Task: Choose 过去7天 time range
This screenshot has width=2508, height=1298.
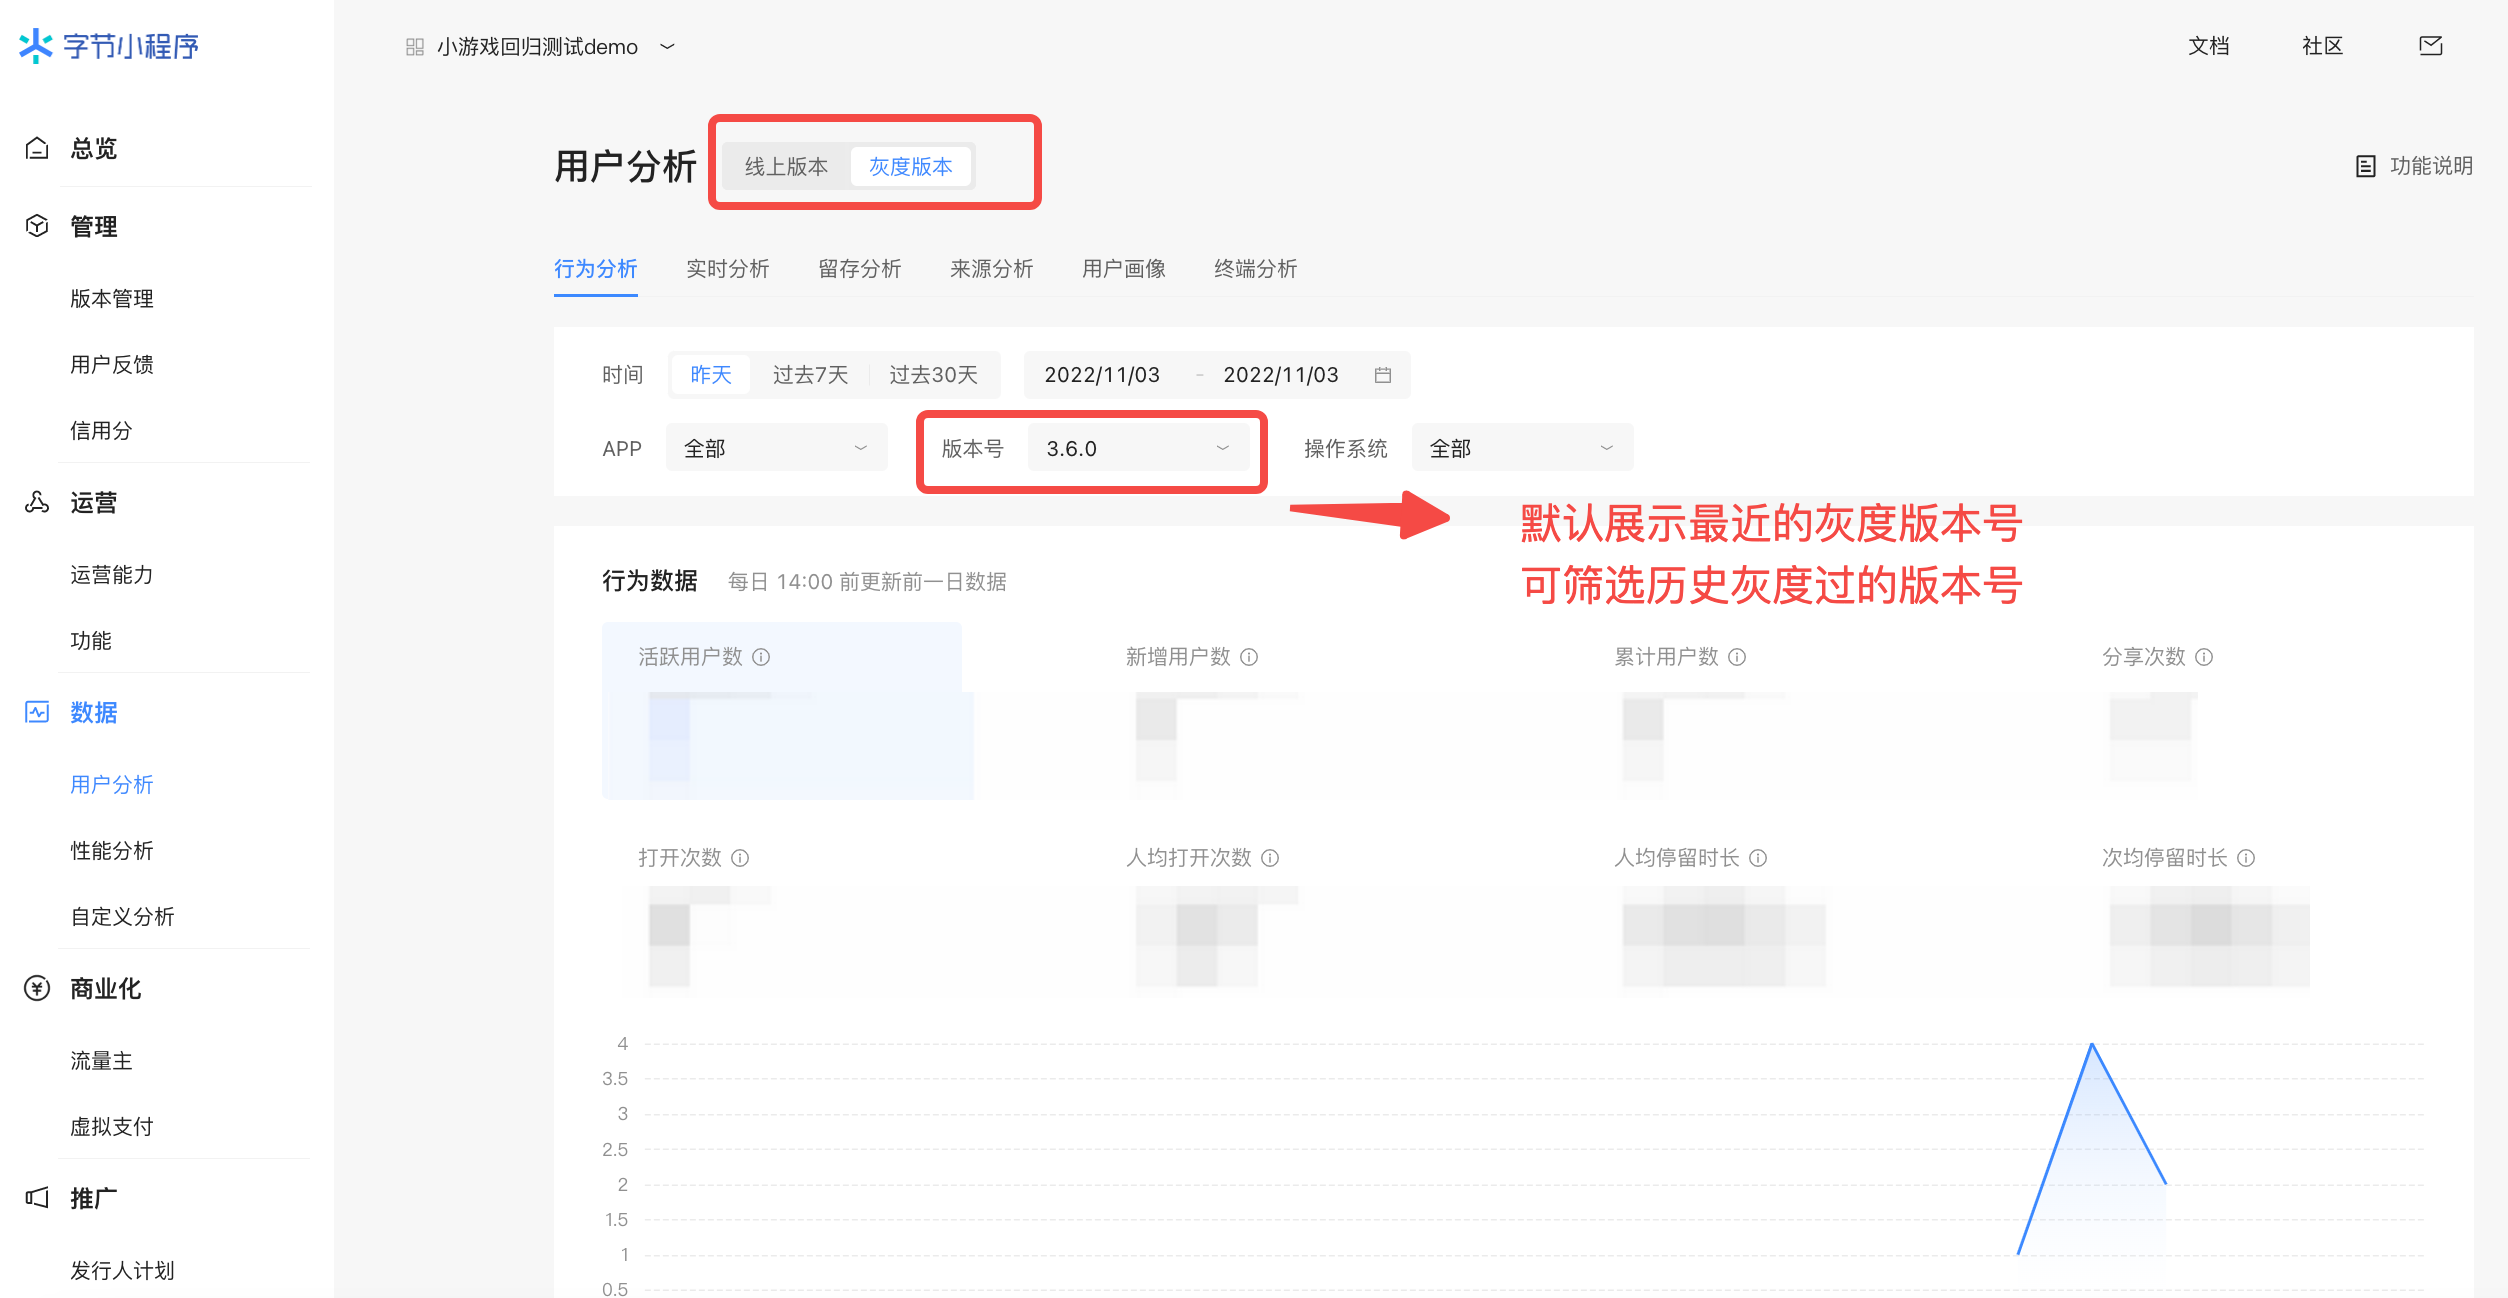Action: click(810, 374)
